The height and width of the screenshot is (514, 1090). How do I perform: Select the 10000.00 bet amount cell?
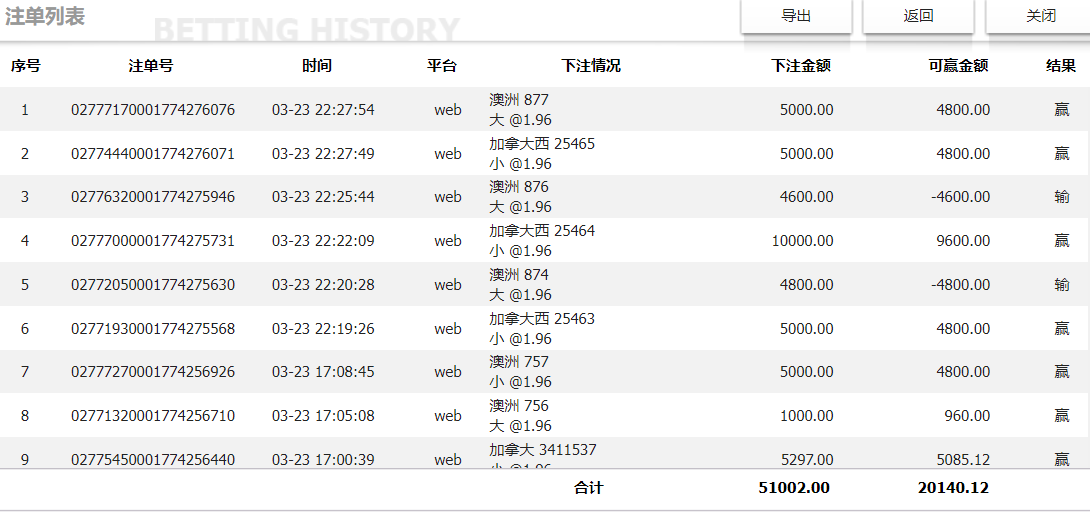pos(802,241)
